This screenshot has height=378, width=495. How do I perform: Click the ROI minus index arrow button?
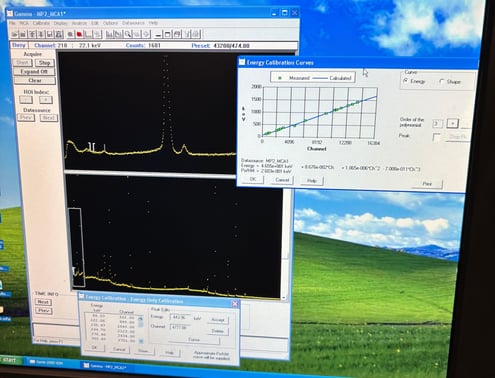(26, 100)
